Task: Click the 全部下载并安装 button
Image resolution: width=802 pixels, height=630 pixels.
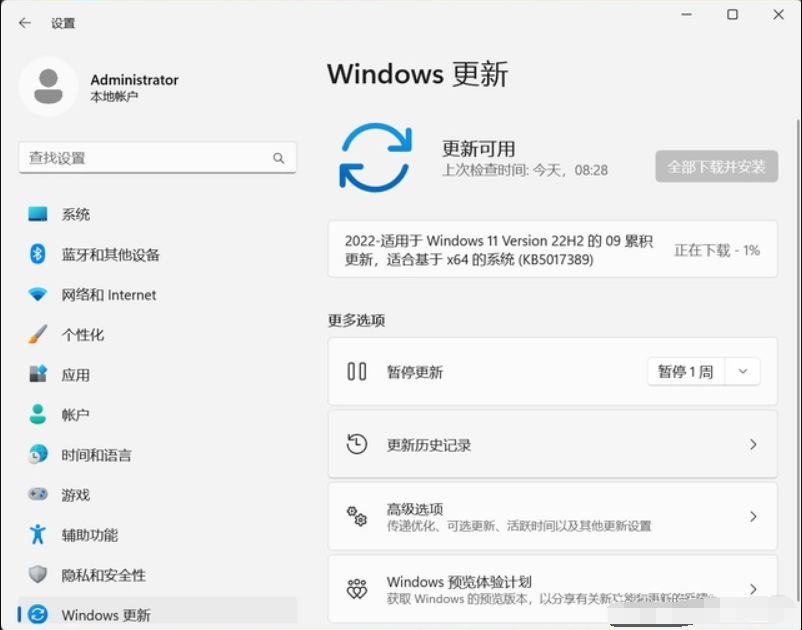Action: click(x=716, y=167)
